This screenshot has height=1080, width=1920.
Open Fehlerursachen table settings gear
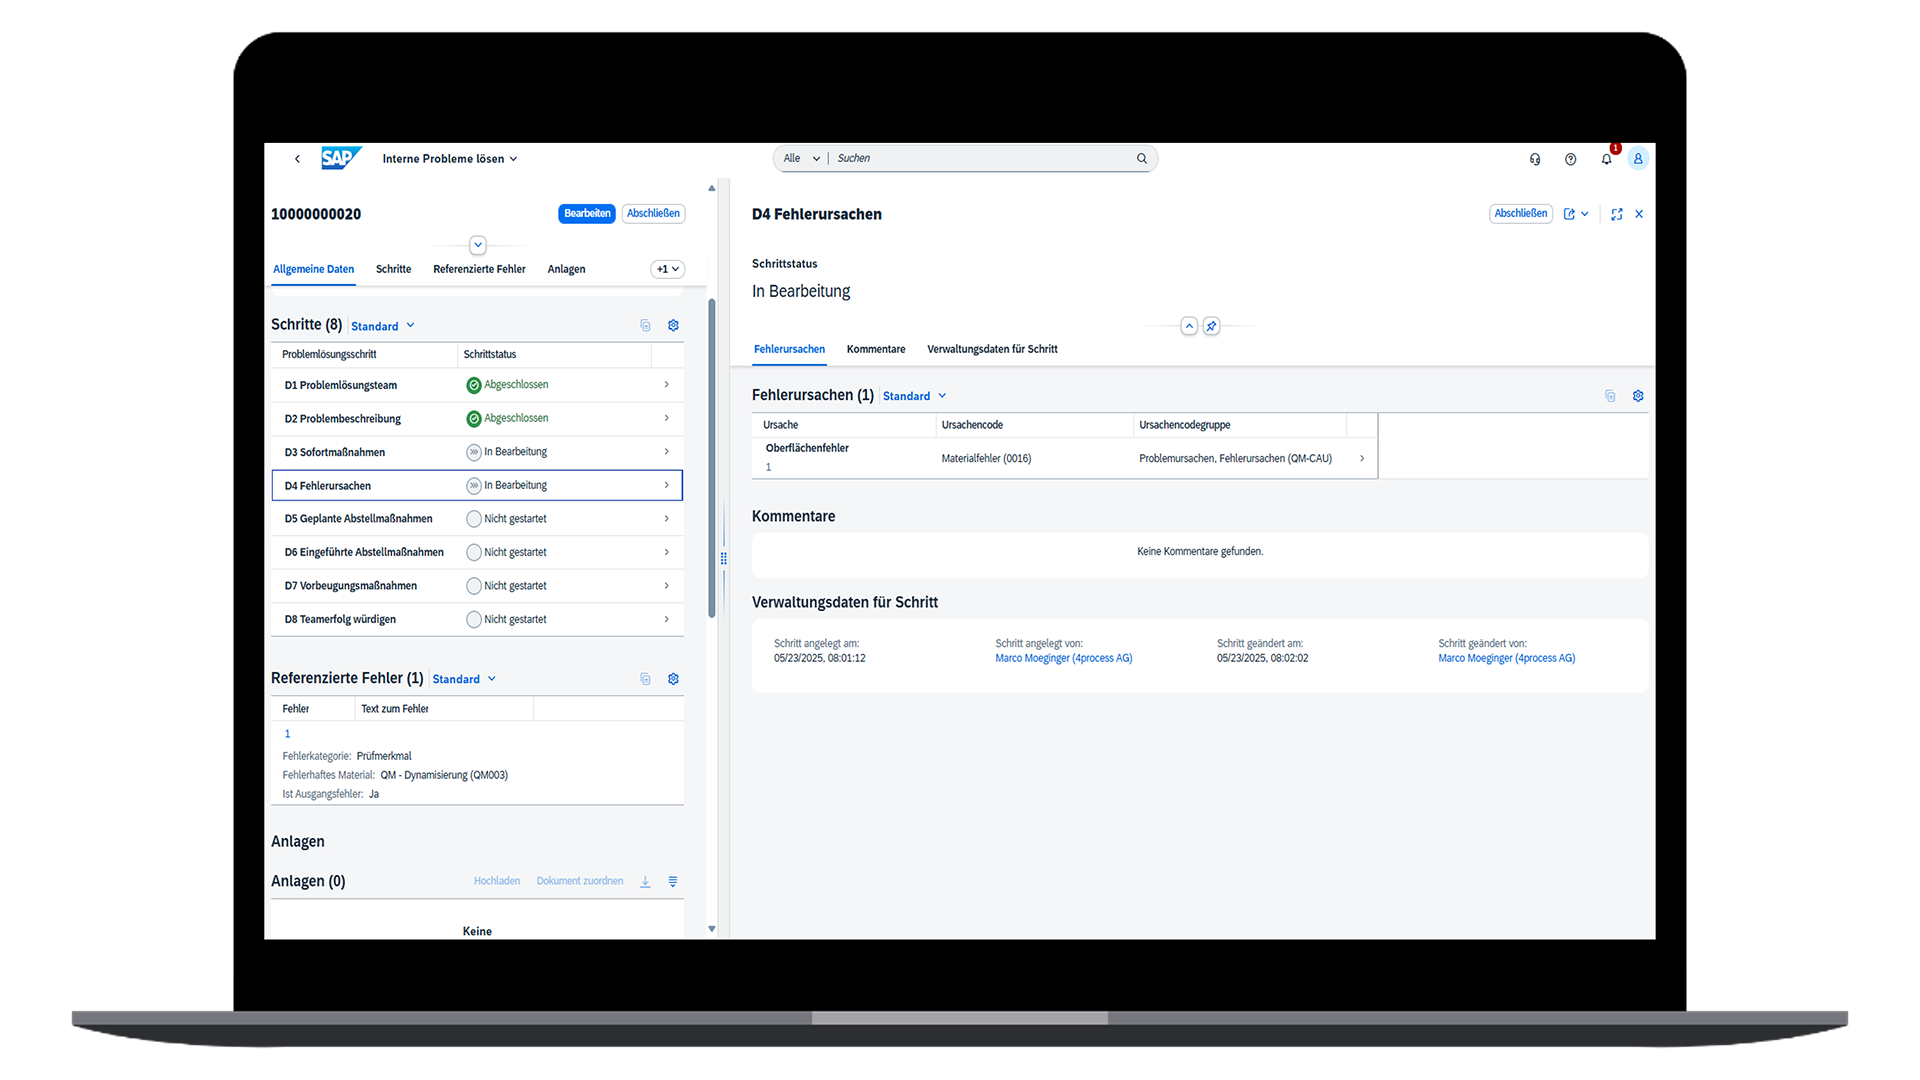pyautogui.click(x=1637, y=396)
